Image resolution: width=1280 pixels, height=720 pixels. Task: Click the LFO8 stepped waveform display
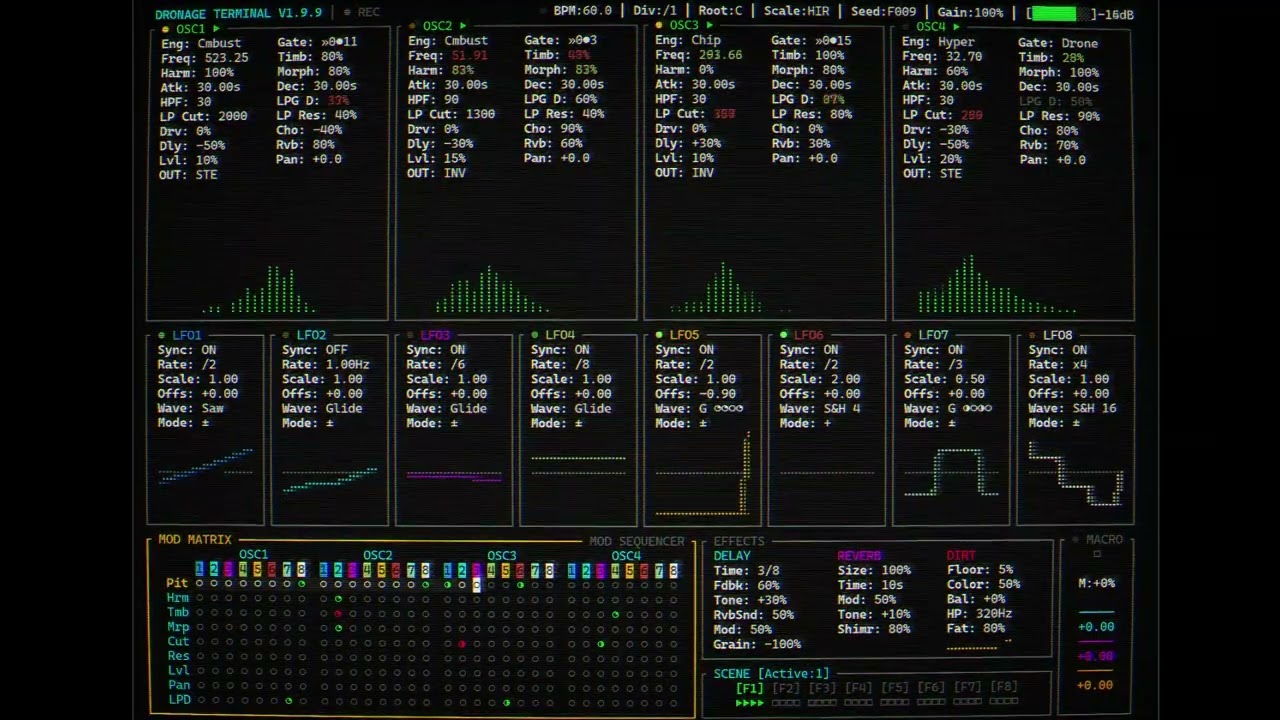(1075, 474)
